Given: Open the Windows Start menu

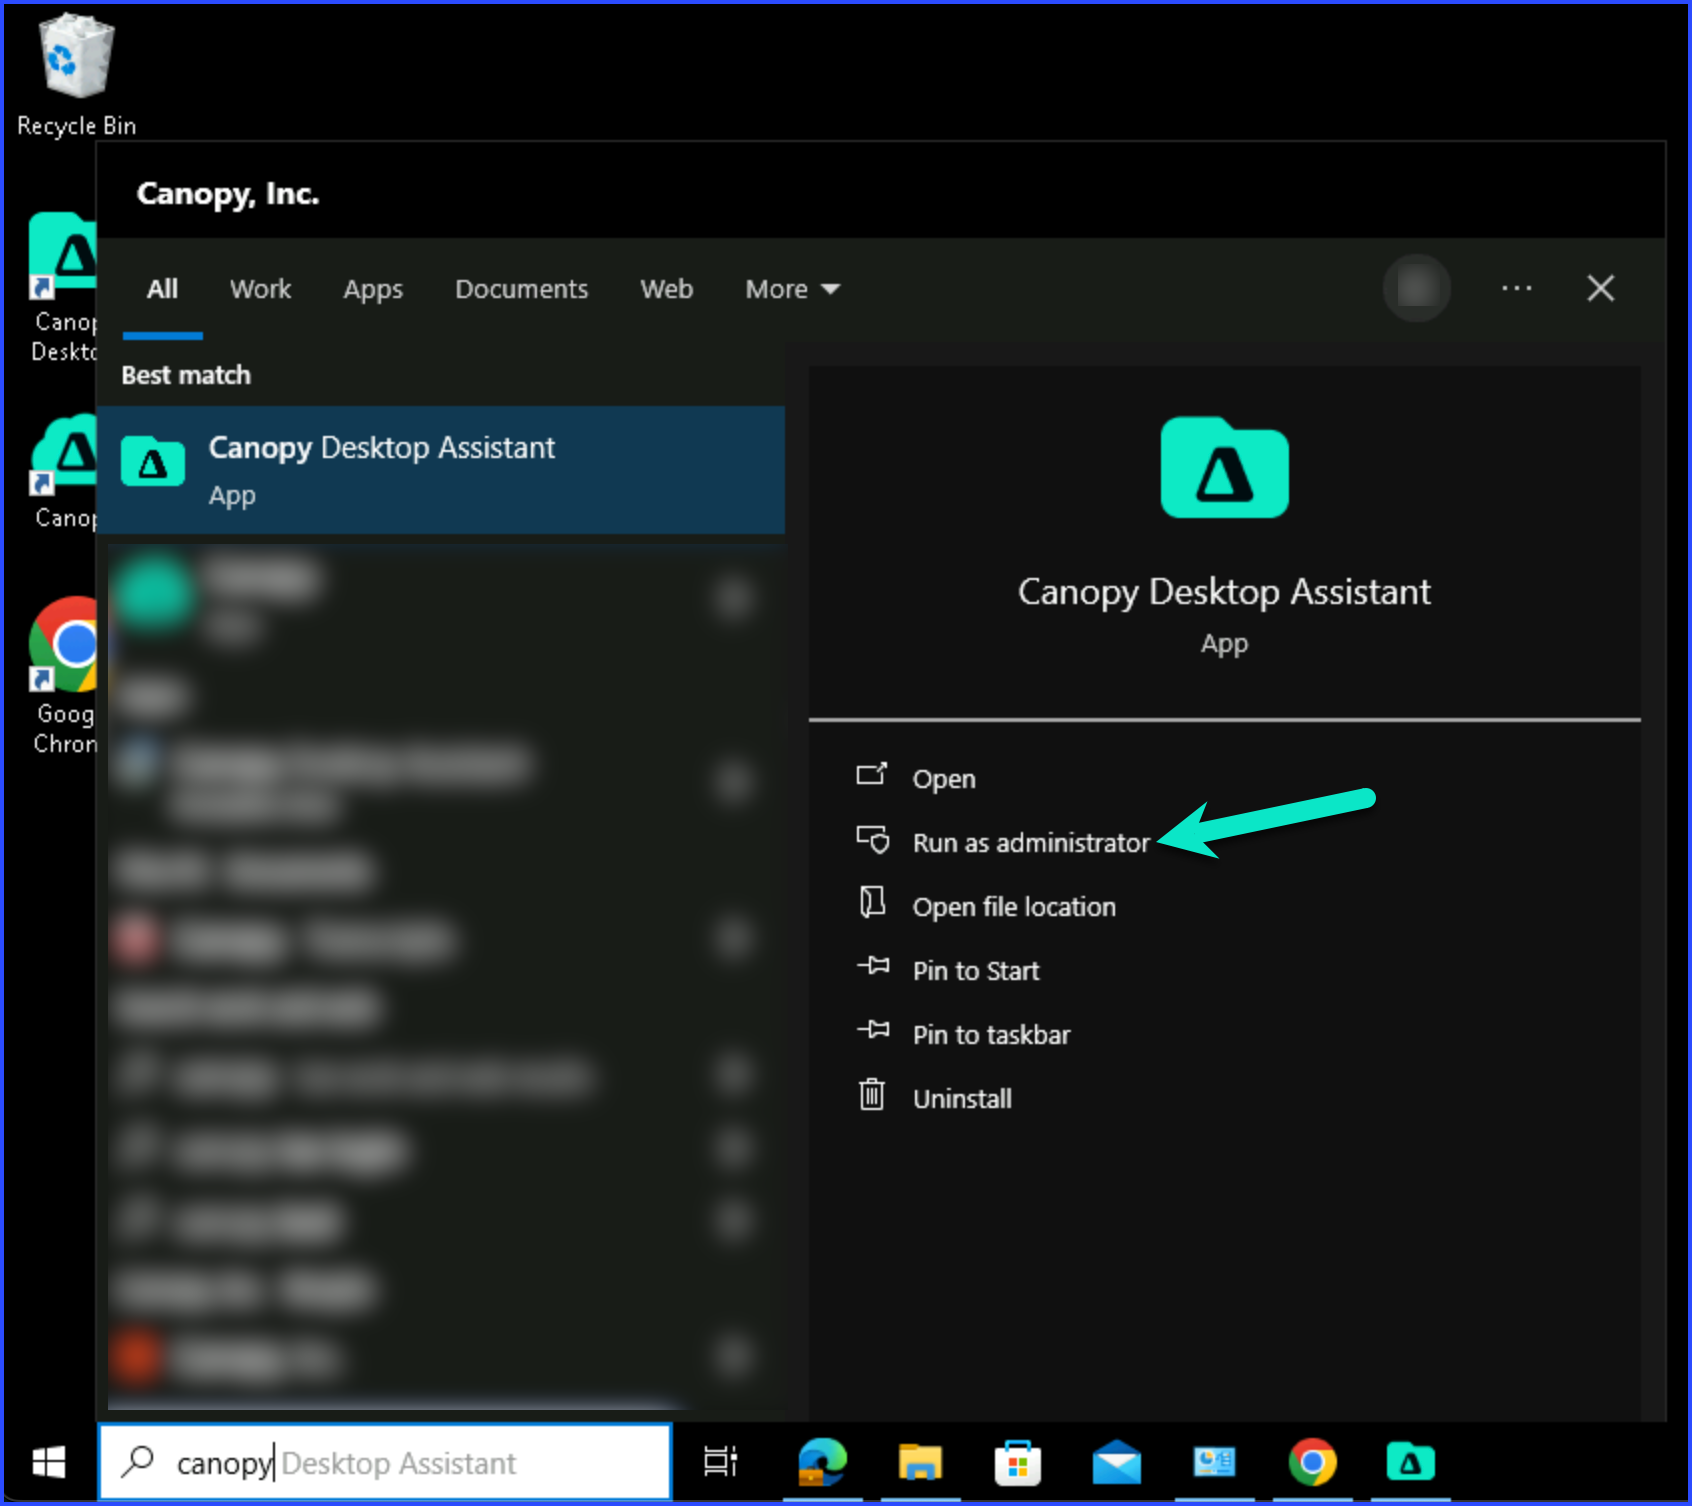Looking at the screenshot, I should [49, 1462].
